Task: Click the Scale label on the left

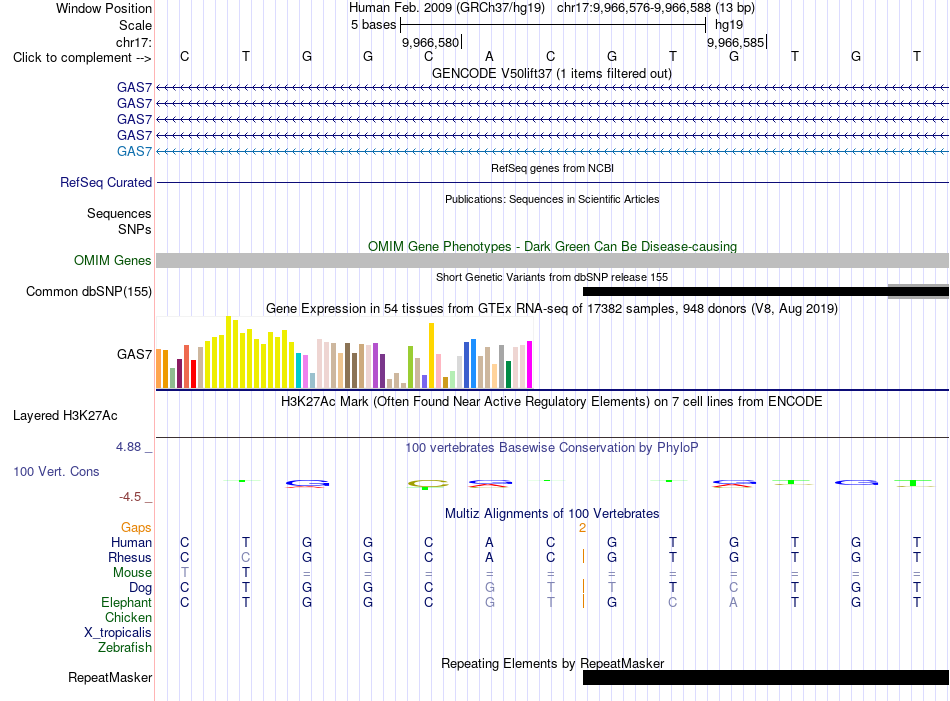Action: (x=135, y=25)
